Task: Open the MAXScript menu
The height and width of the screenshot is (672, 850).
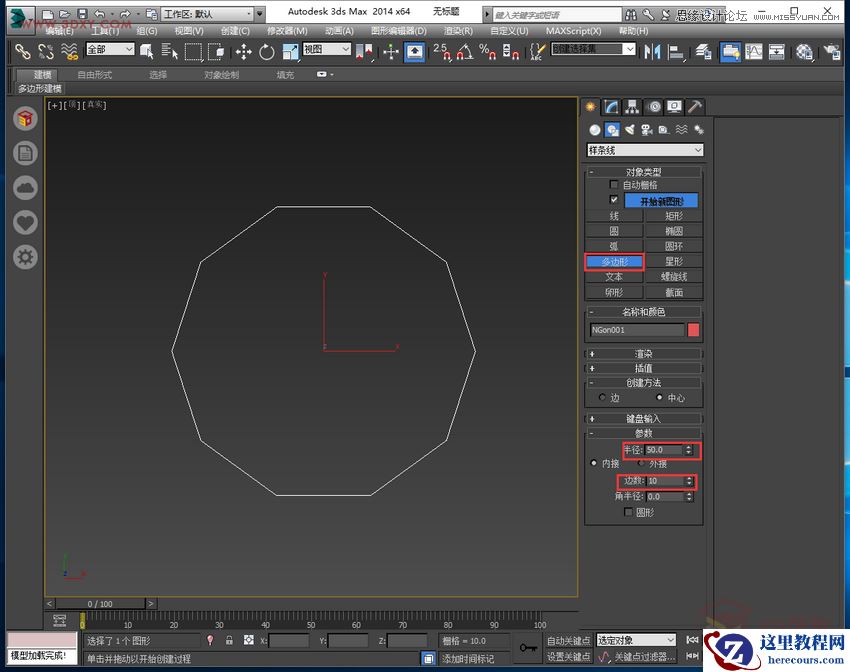Action: point(575,31)
